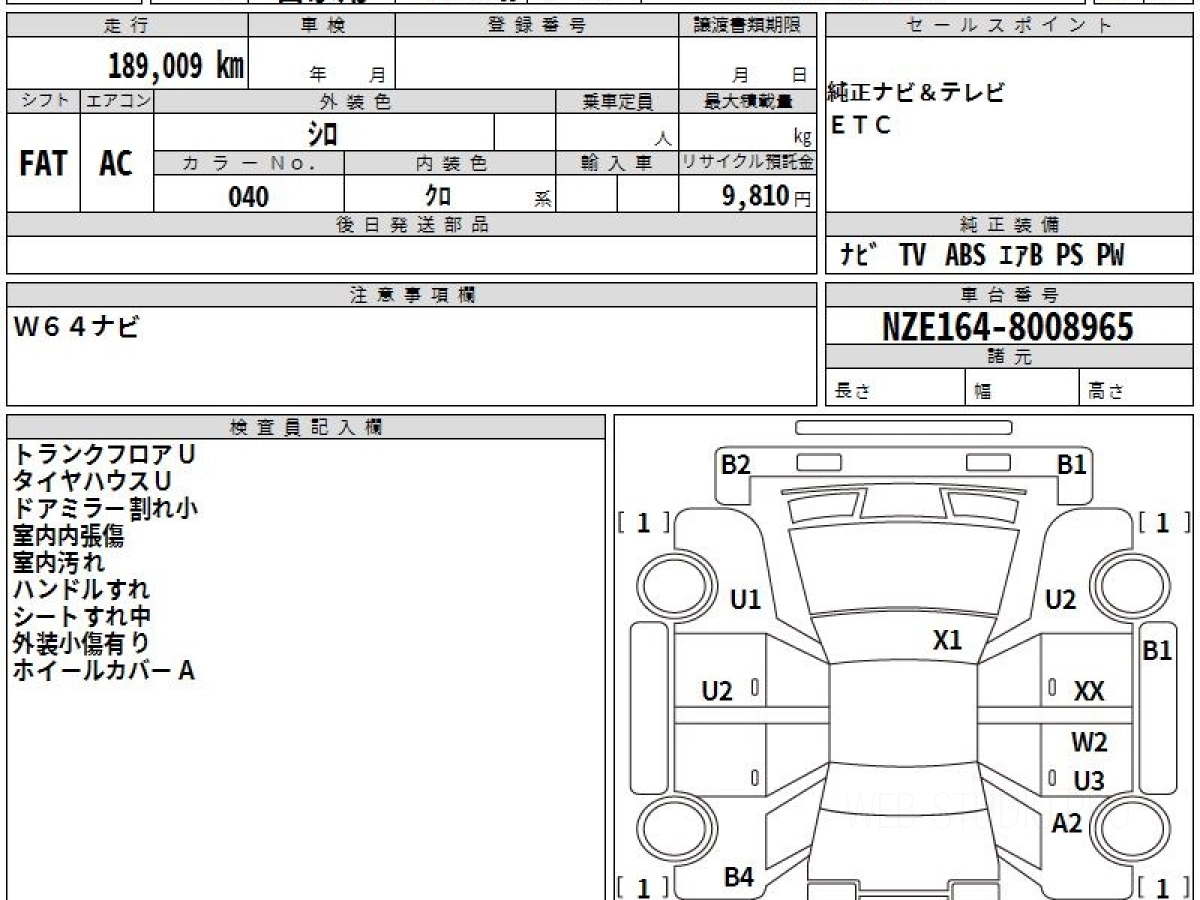Click the カラーNo. header cell

tap(249, 163)
